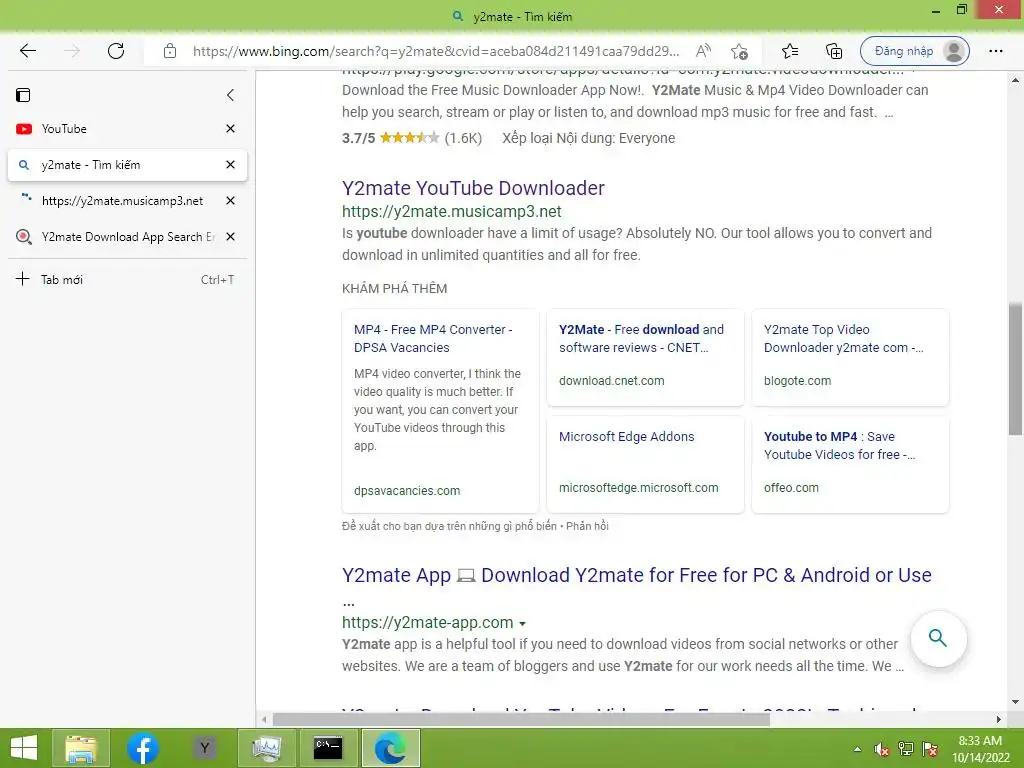Screen dimensions: 1024x768
Task: Open Y2mate YouTube Downloader result
Action: (473, 188)
